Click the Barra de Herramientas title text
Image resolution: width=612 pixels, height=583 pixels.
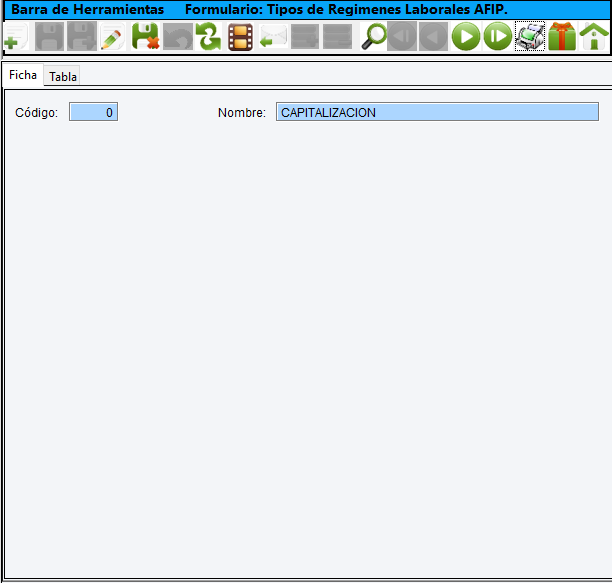pyautogui.click(x=88, y=9)
